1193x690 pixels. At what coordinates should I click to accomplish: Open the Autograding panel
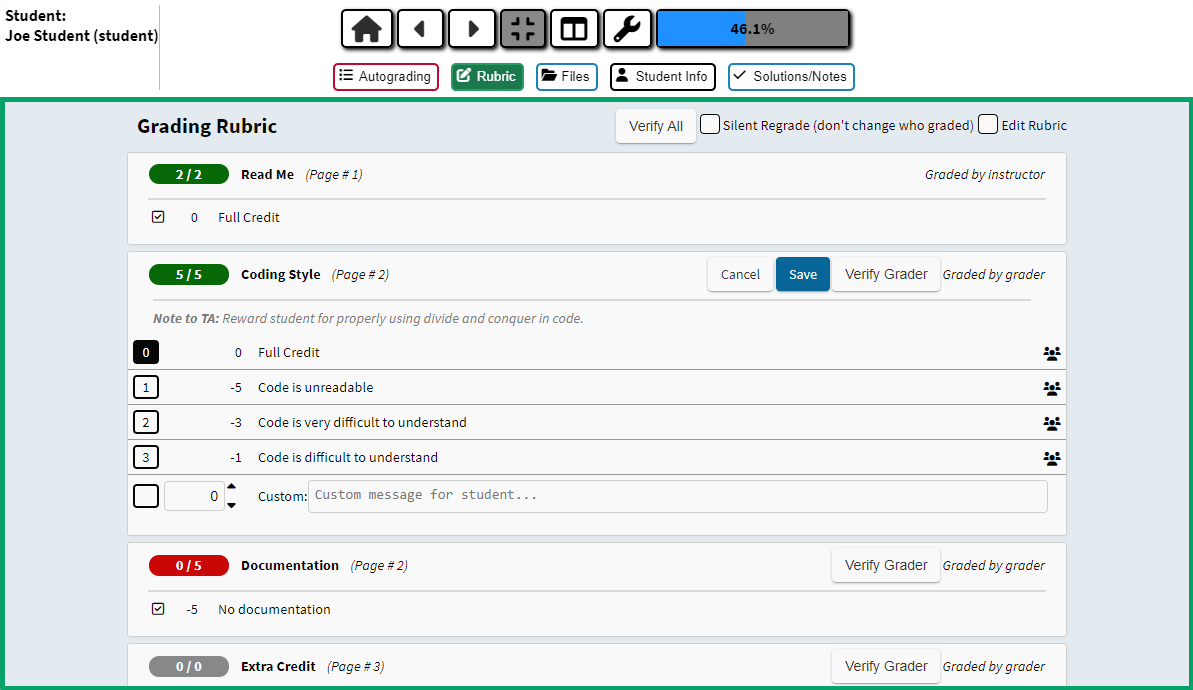pos(386,77)
